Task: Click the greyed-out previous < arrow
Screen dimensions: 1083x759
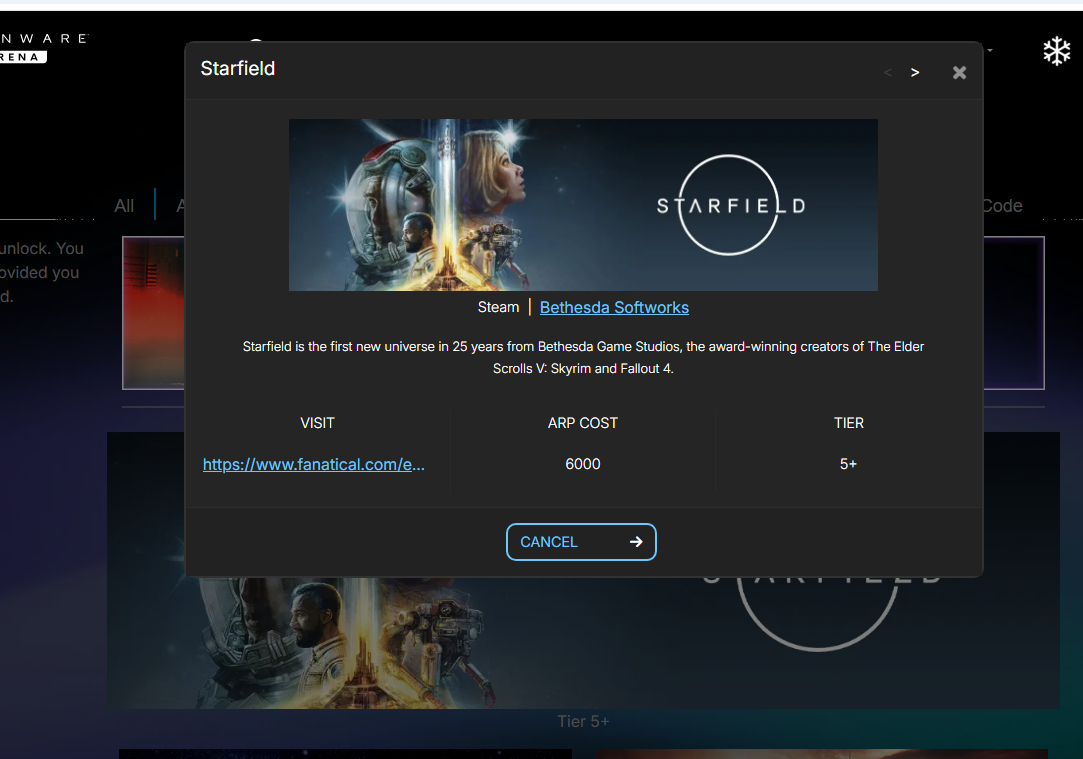Action: pyautogui.click(x=887, y=72)
